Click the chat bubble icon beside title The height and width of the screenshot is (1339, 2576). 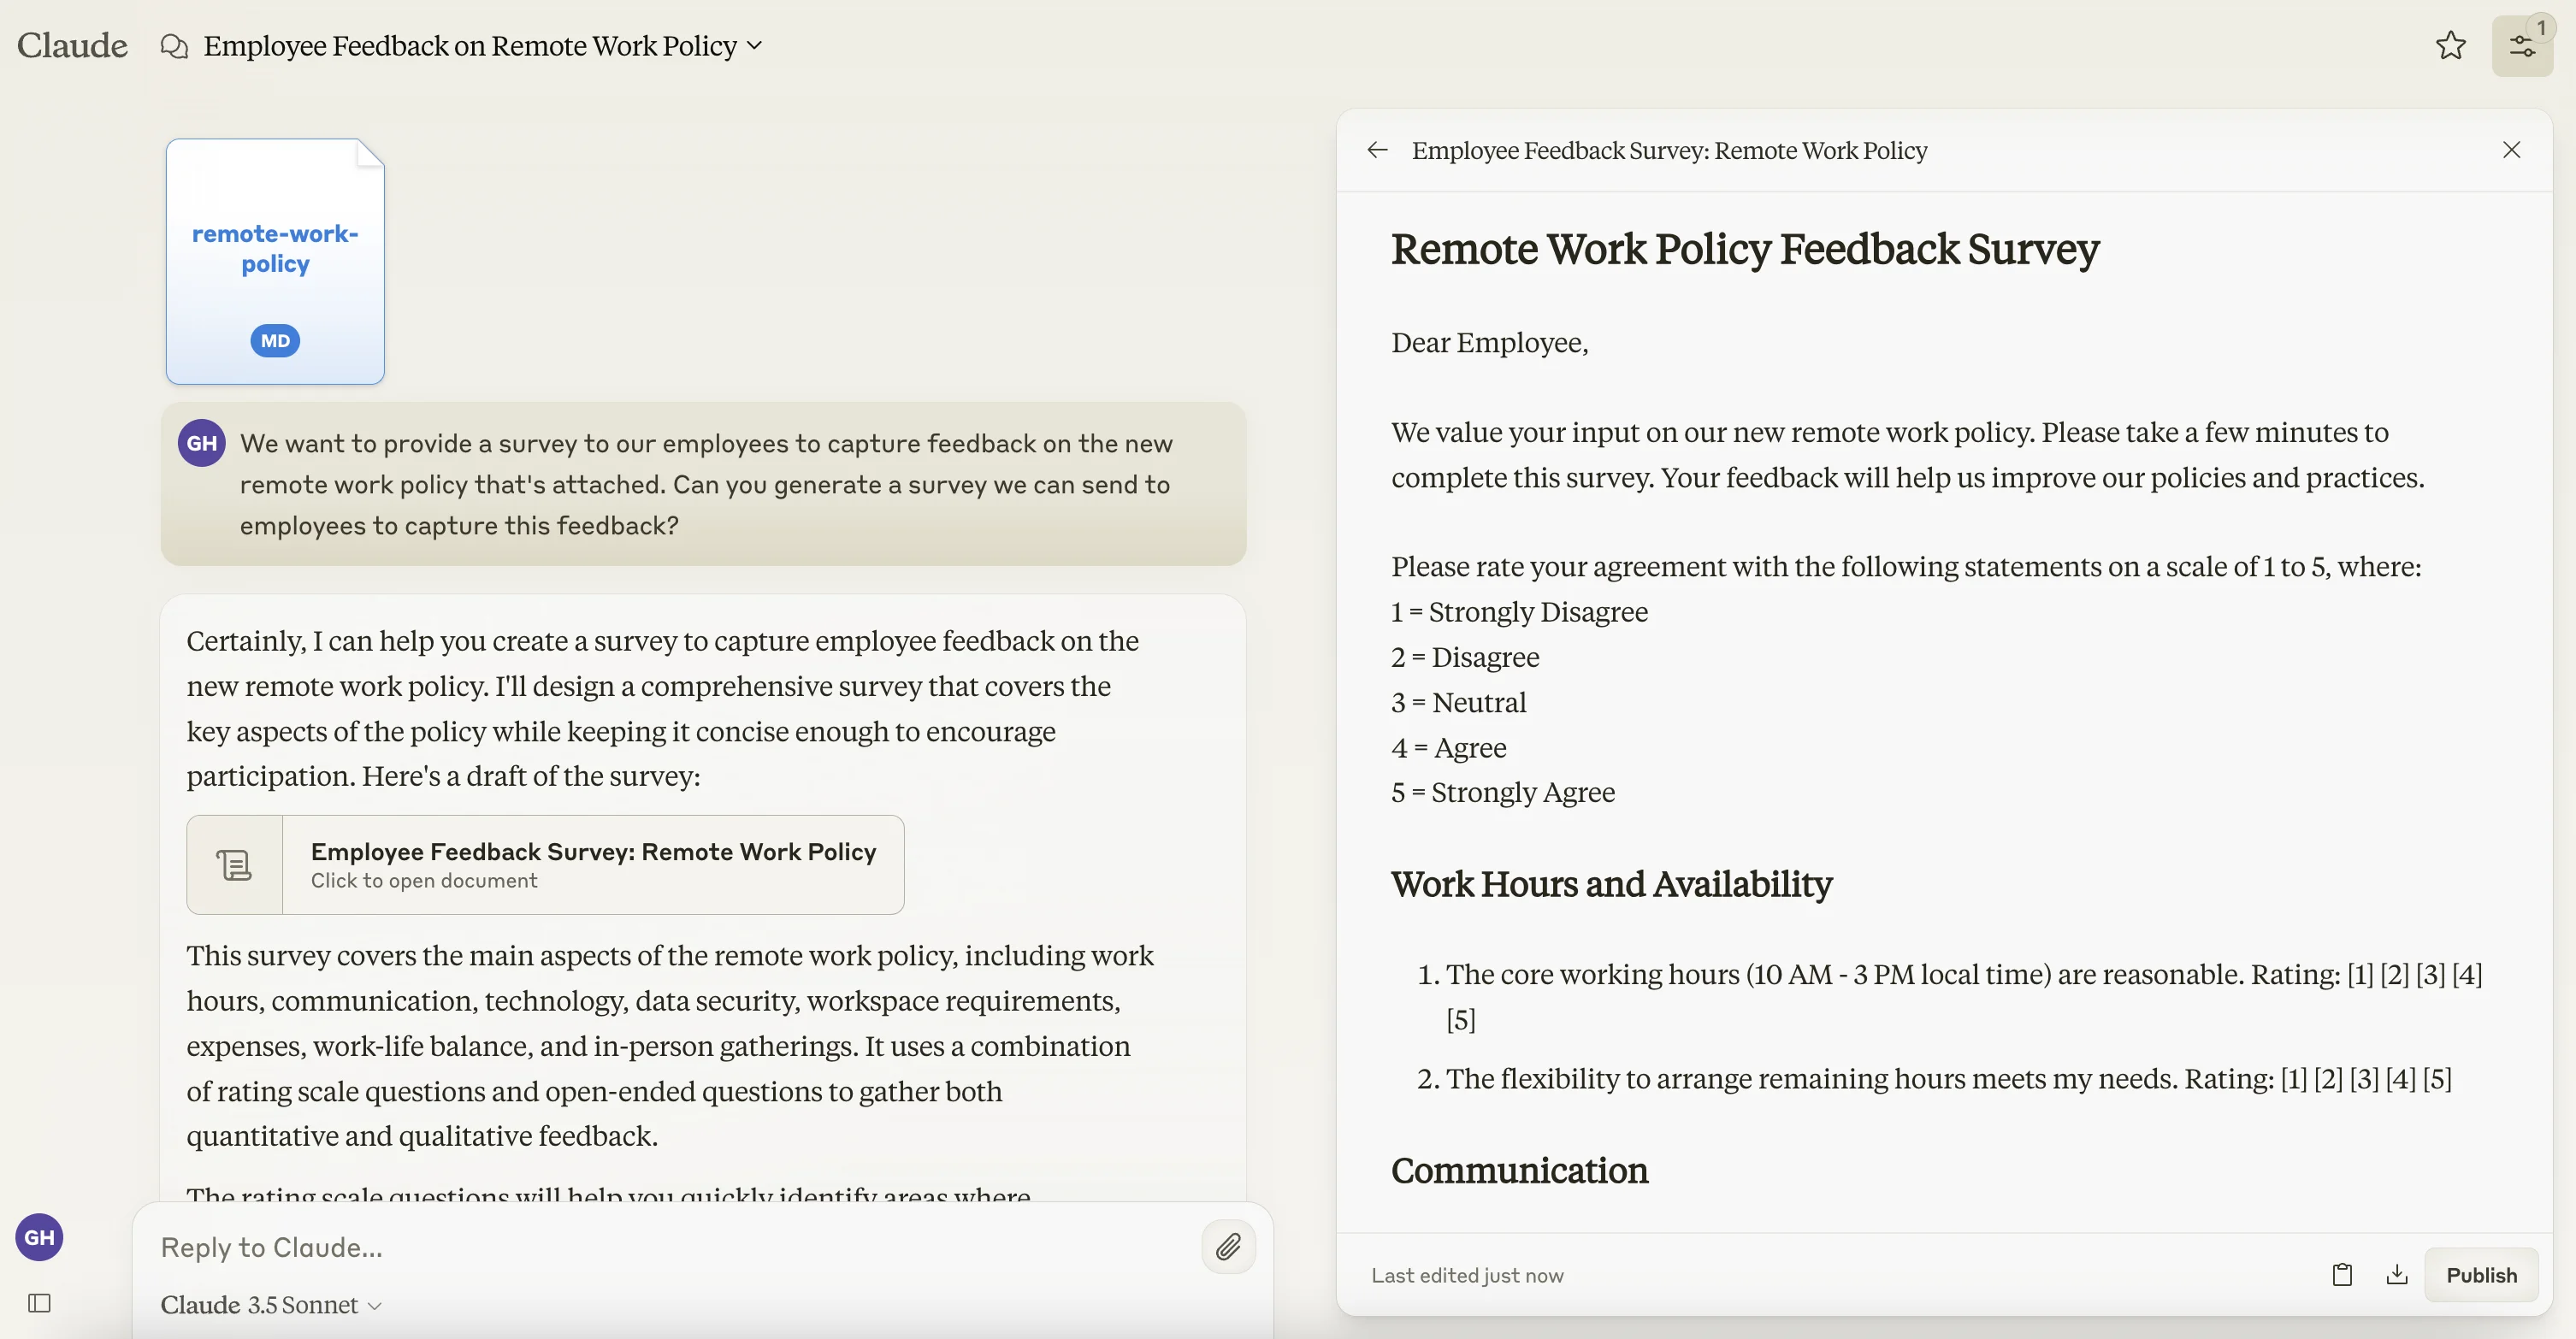(x=174, y=46)
